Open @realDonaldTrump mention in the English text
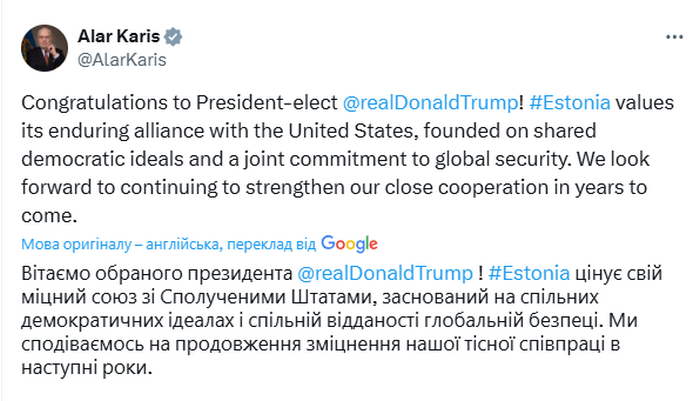This screenshot has height=401, width=700. tap(428, 101)
